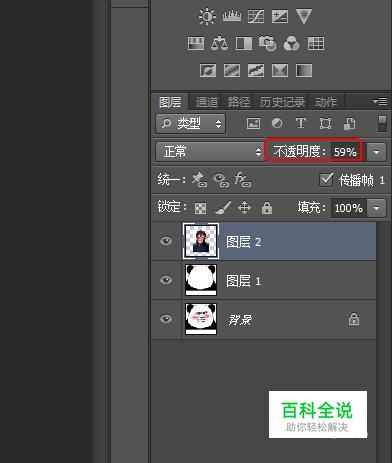Open the 类型 filter dropdown
The height and width of the screenshot is (463, 392).
190,124
